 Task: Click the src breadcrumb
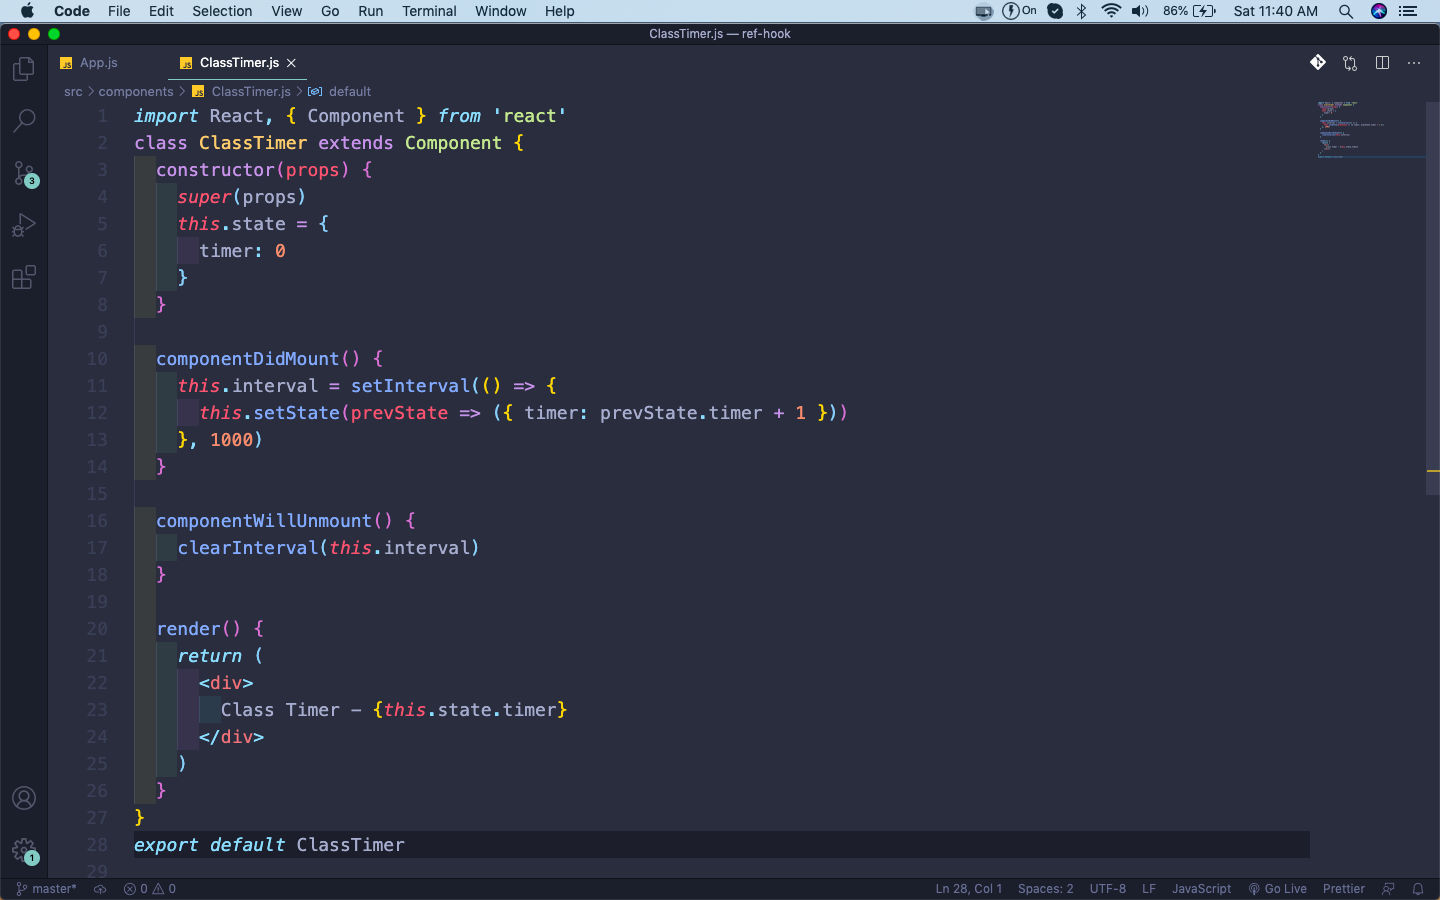point(73,91)
